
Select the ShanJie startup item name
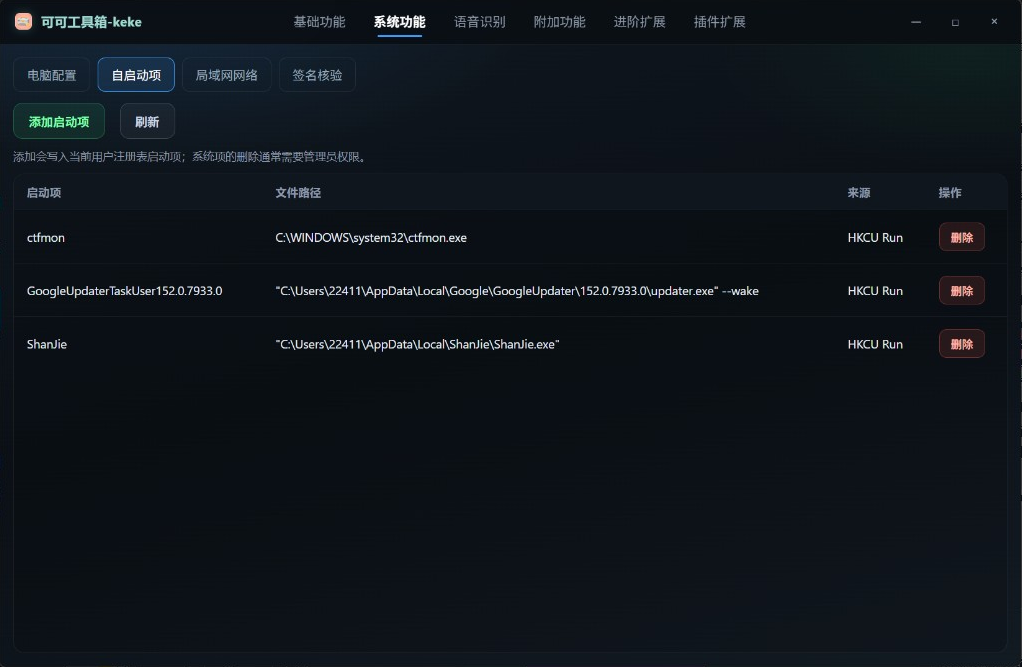[x=47, y=344]
